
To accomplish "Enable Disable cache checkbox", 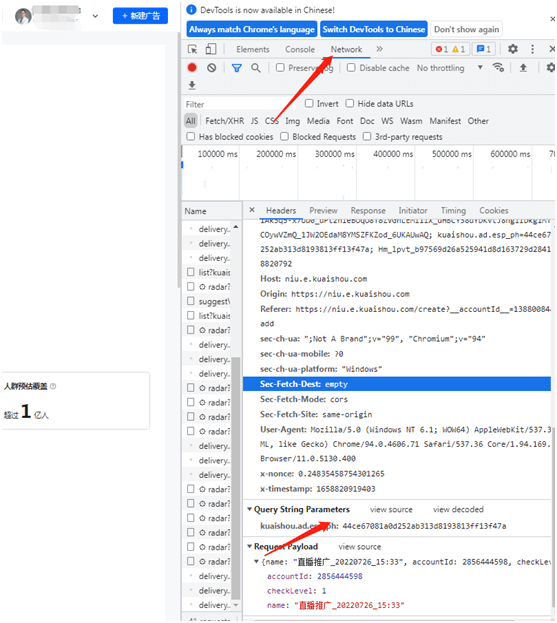I will [x=351, y=68].
